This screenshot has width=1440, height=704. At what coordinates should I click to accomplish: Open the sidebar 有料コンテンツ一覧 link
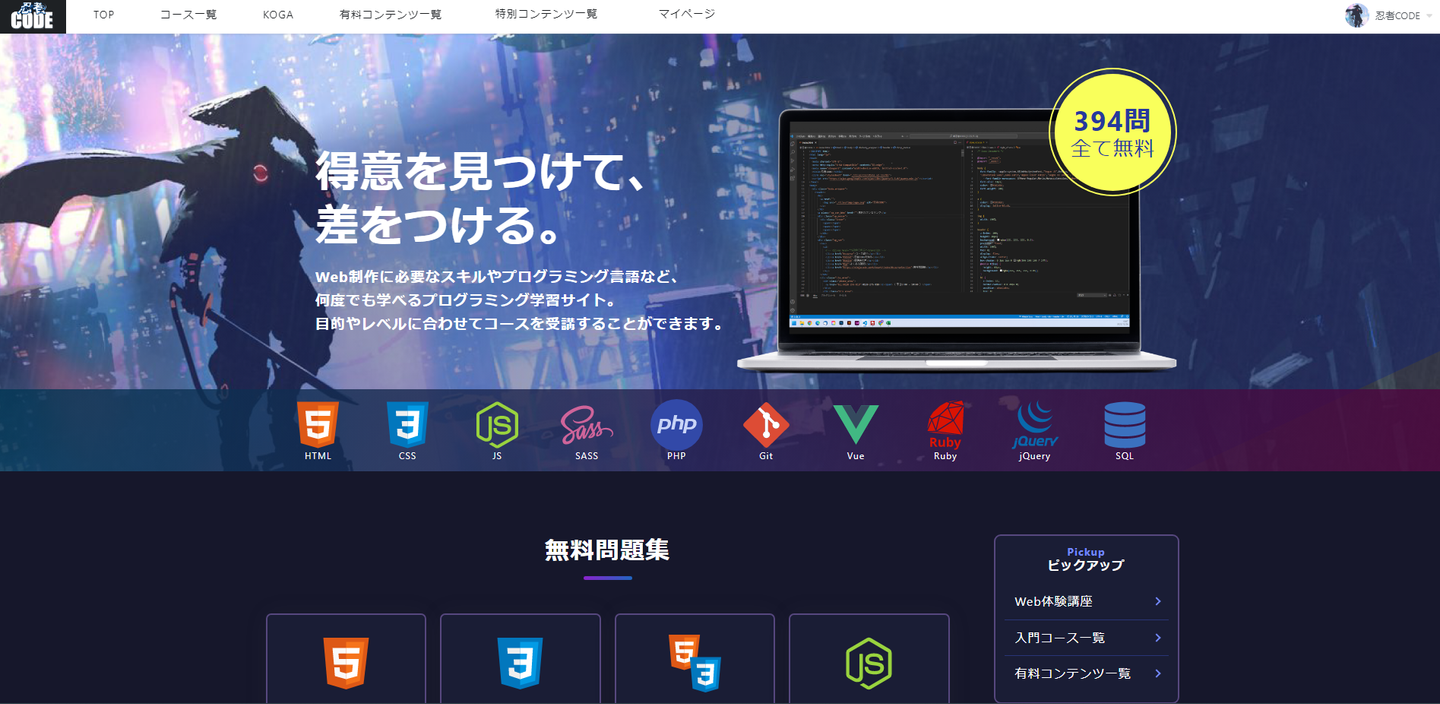[x=1072, y=674]
